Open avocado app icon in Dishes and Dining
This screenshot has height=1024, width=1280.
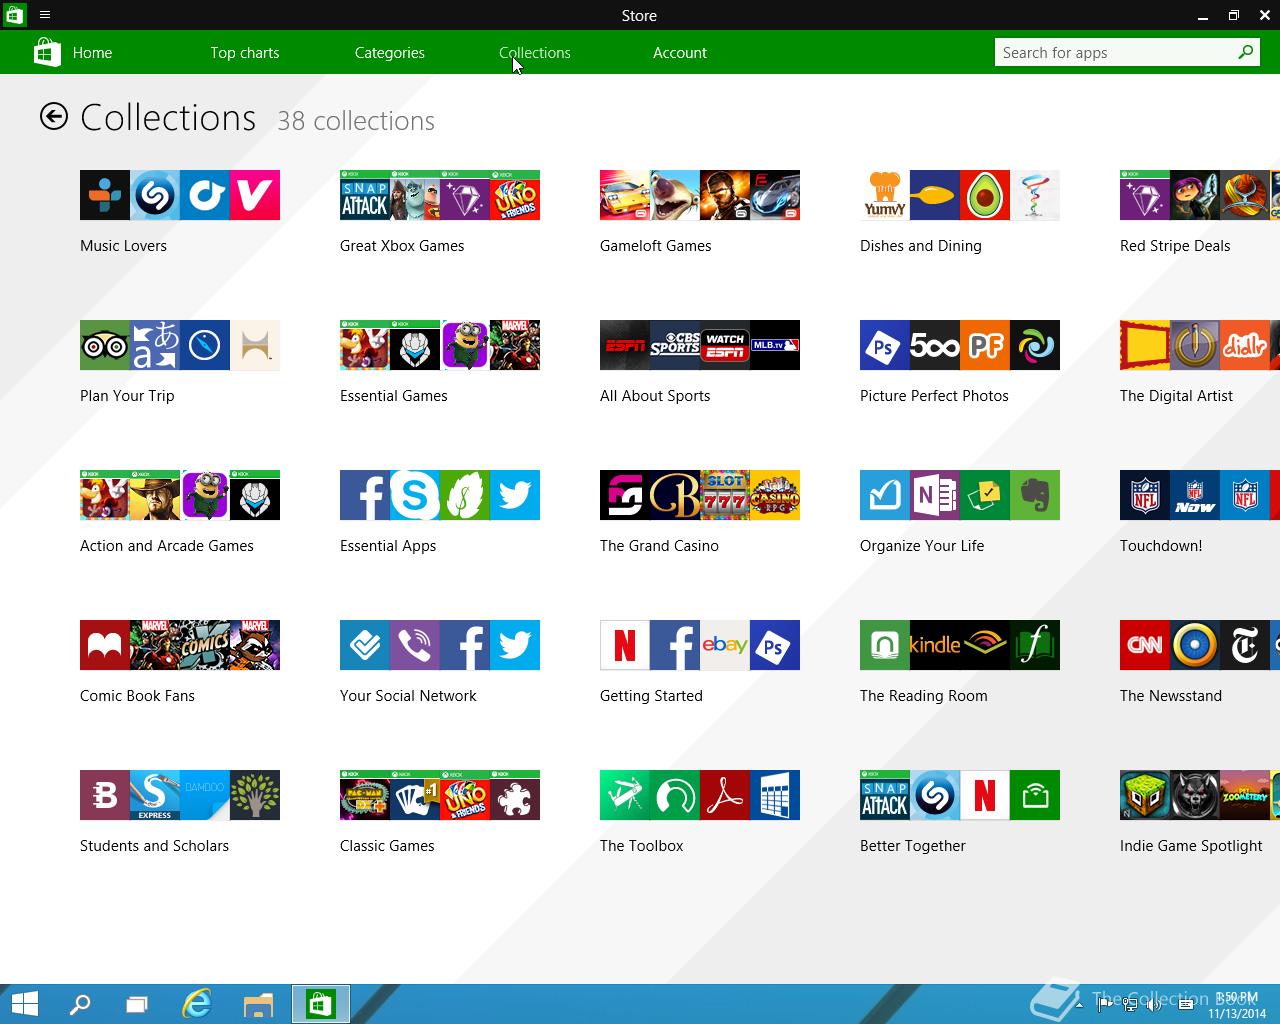[985, 195]
